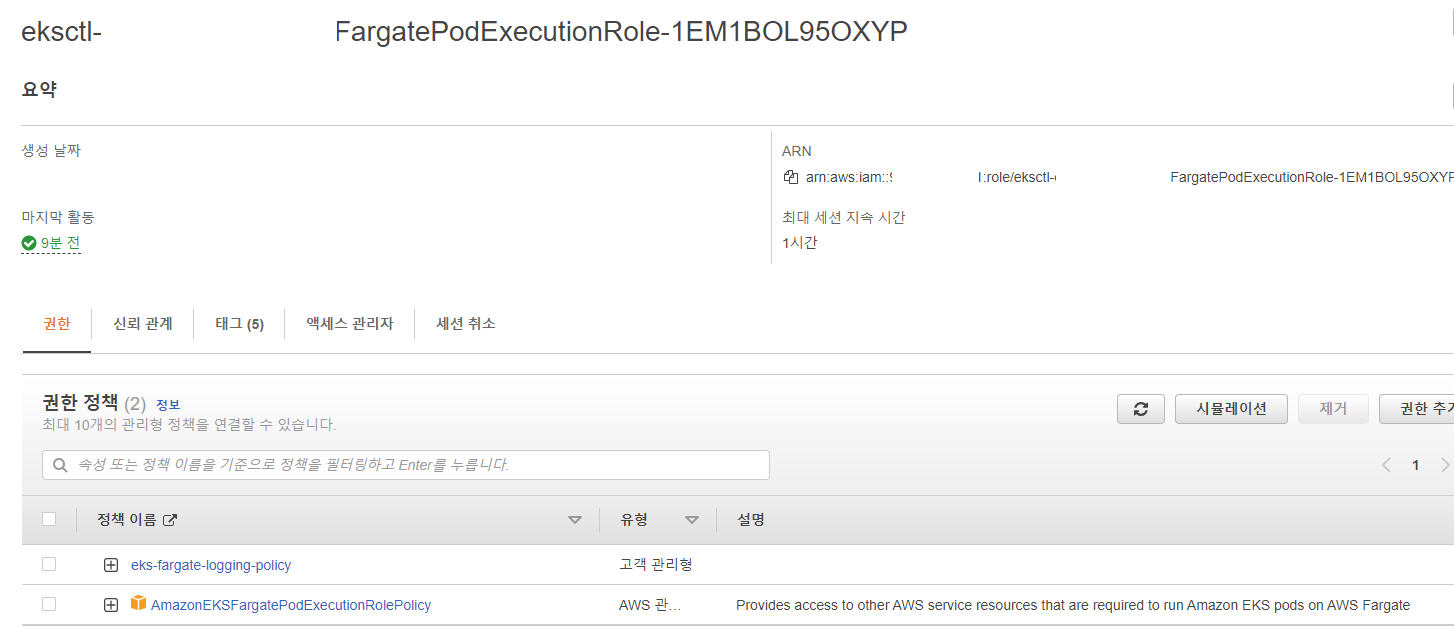Open the AmazonEKSFargatePodExecutionRolePolicy link

coord(291,605)
